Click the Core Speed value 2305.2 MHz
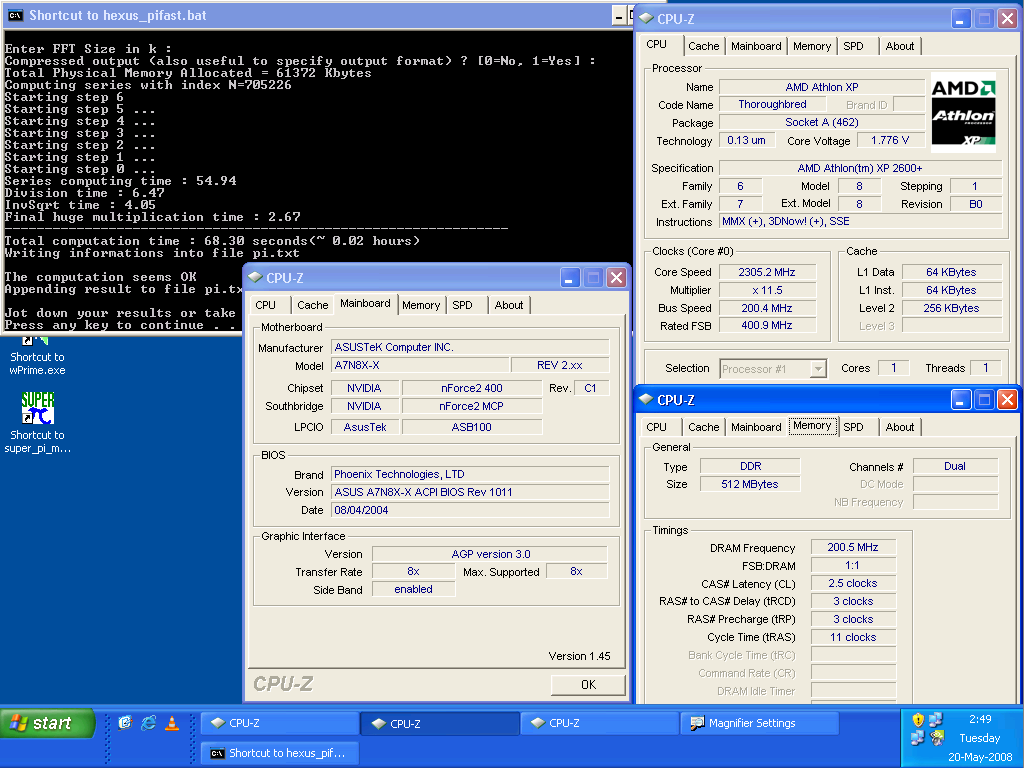Screen dimensions: 1024x768 point(767,272)
